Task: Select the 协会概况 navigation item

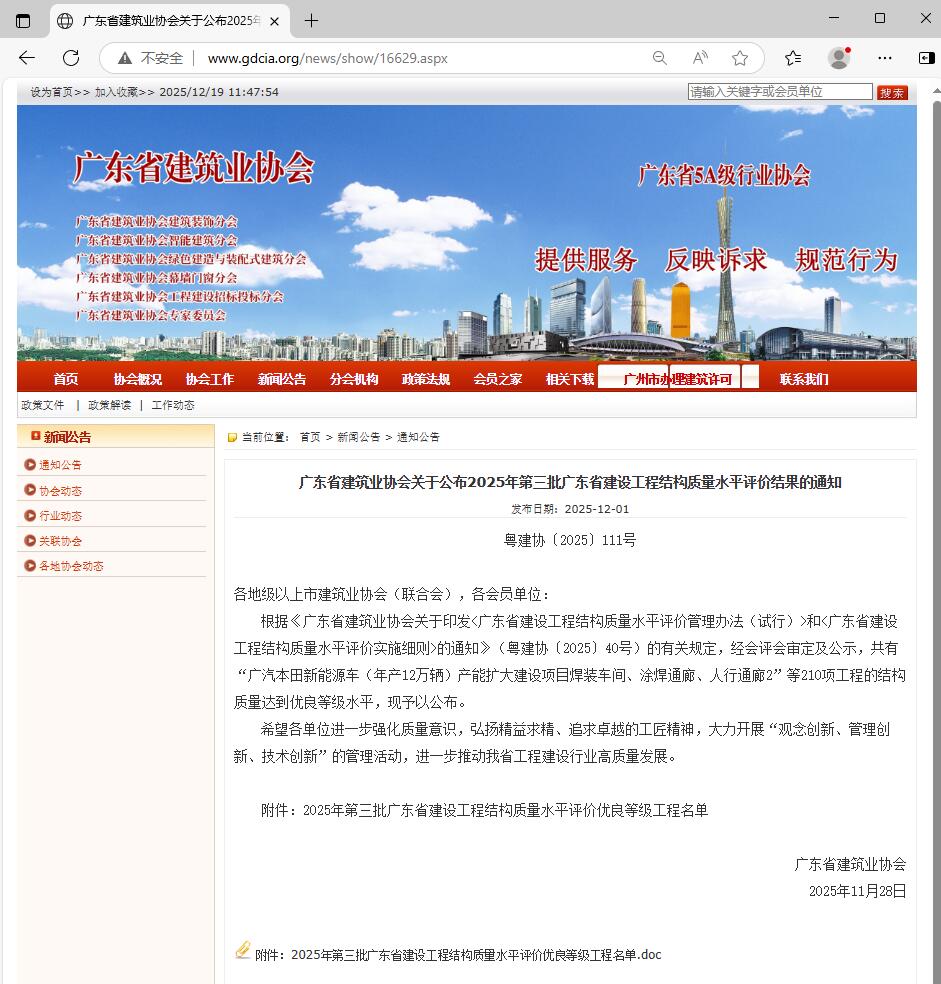Action: point(137,379)
